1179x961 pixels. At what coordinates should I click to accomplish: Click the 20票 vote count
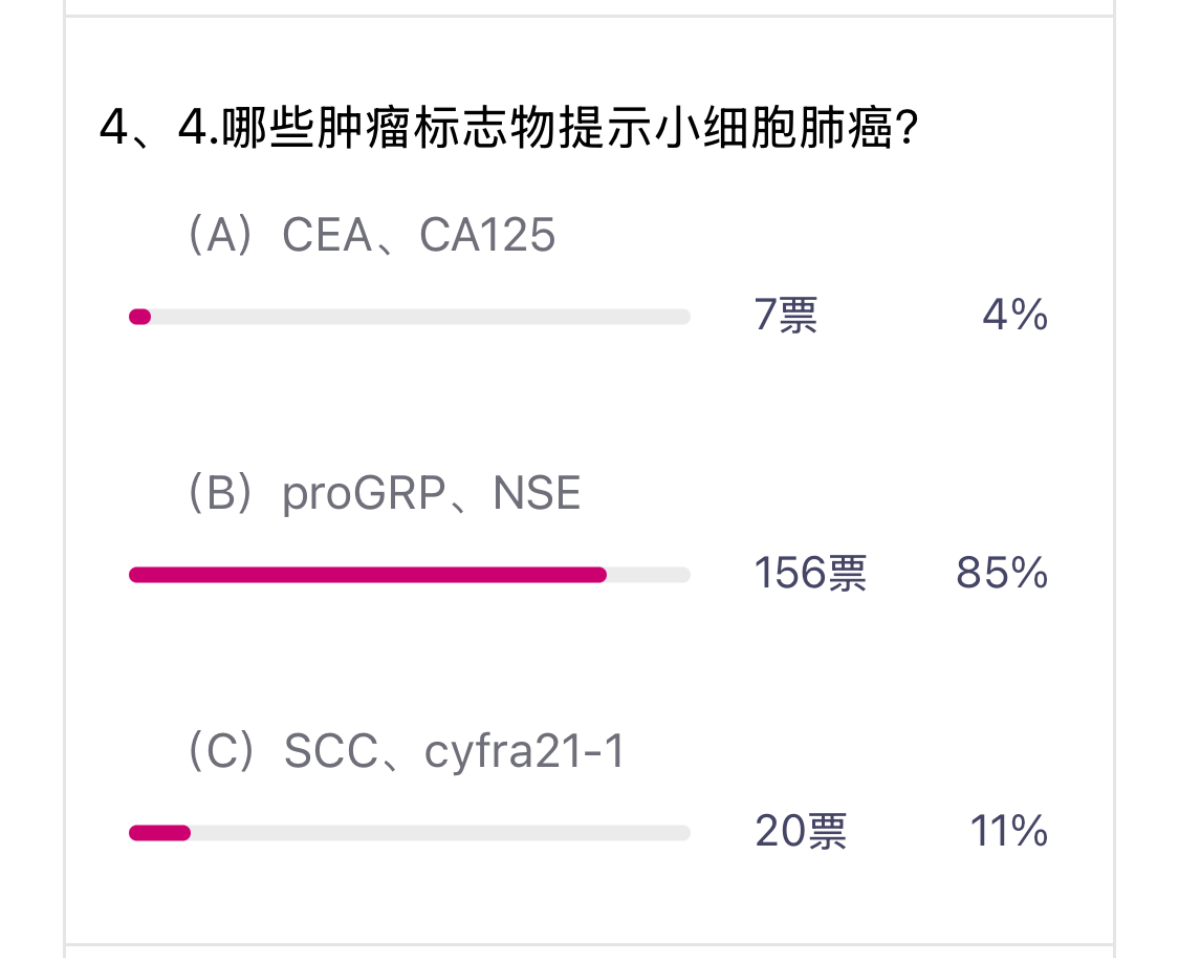pos(800,832)
